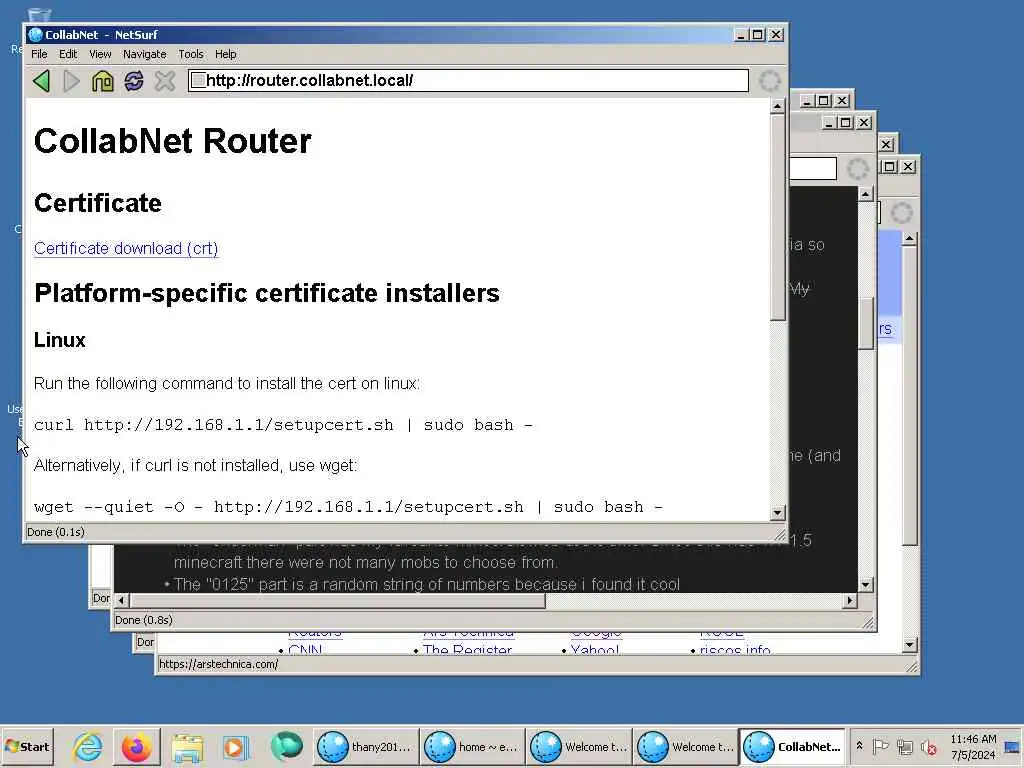Click the CollabNet taskbar button
The width and height of the screenshot is (1024, 768).
pos(793,746)
